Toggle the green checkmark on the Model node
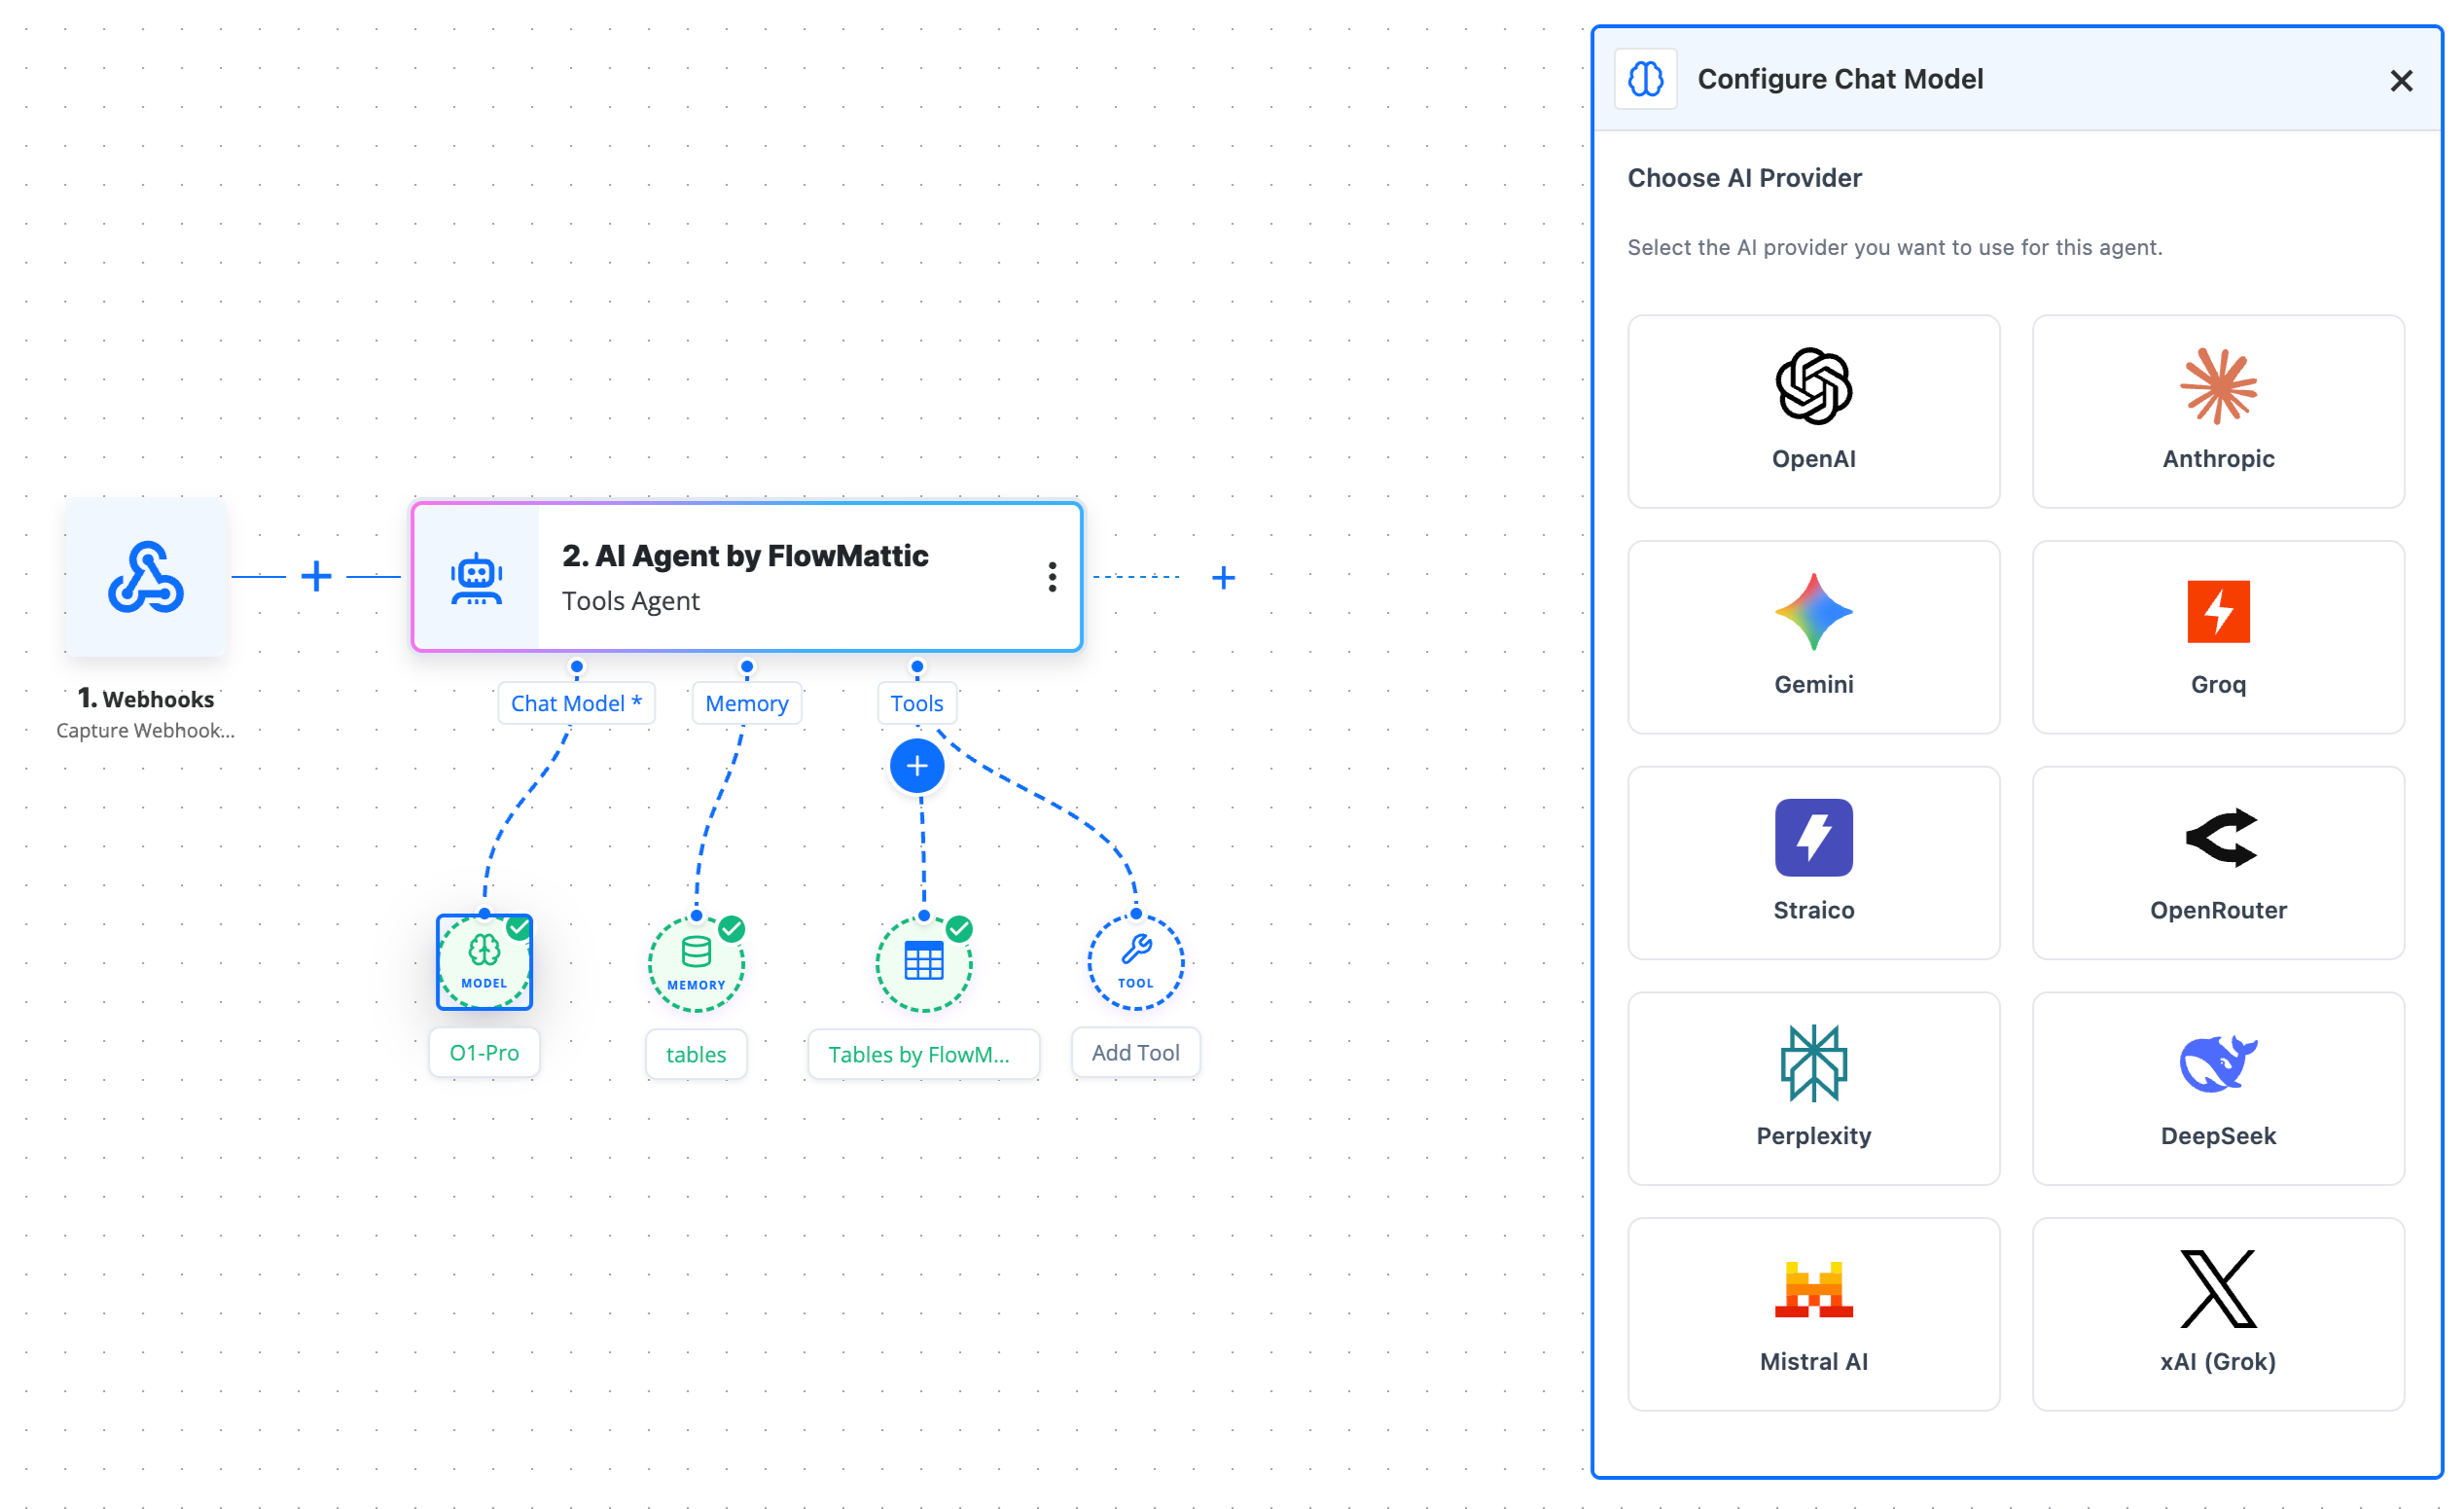This screenshot has width=2464, height=1509. [519, 929]
